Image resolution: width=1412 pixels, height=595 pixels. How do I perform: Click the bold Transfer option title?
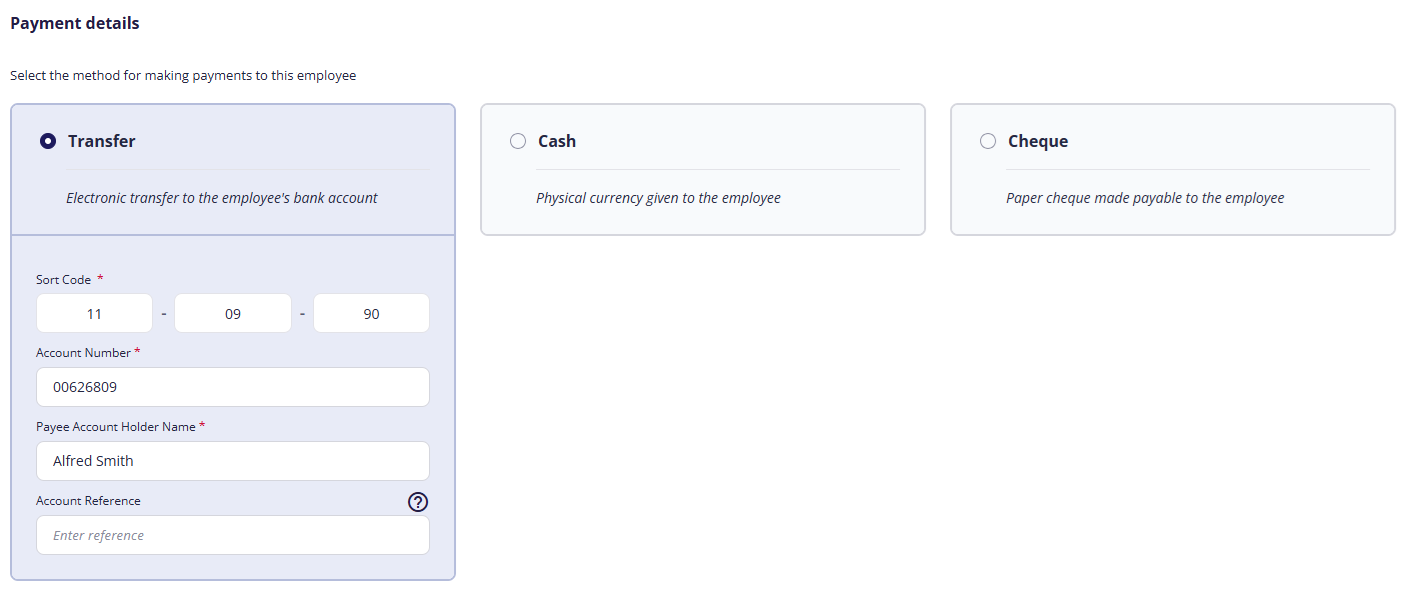pos(102,141)
